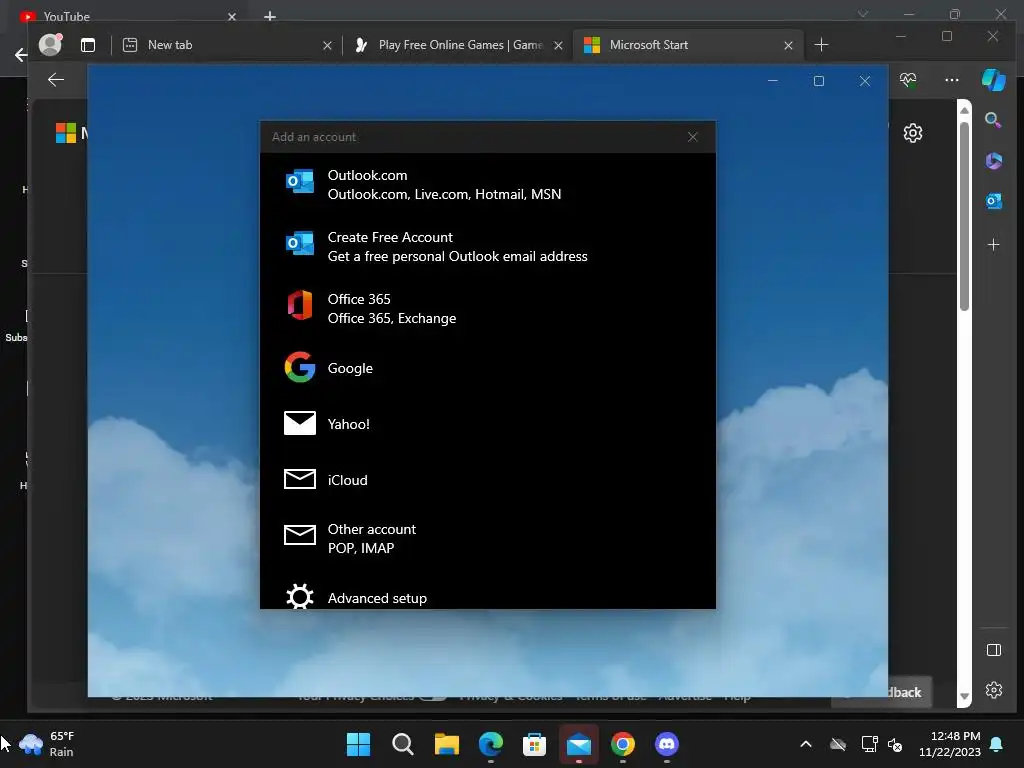Open a new tab in Edge

(x=822, y=44)
